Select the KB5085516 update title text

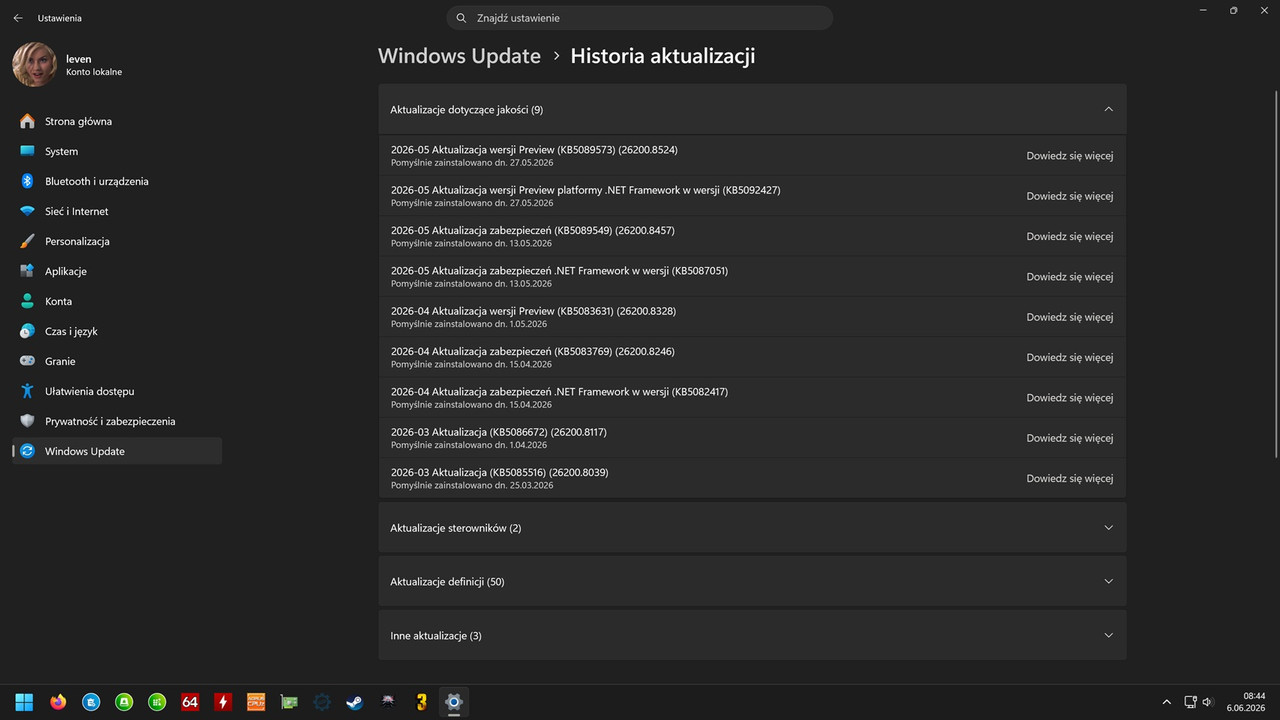499,472
